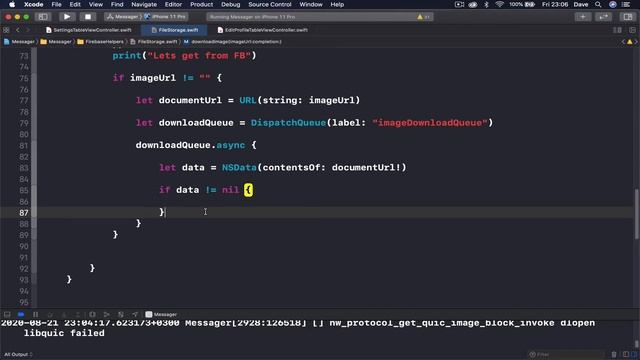Viewport: 640px width, 360px height.
Task: Select the Messager process in the debug bar
Action: click(161, 314)
